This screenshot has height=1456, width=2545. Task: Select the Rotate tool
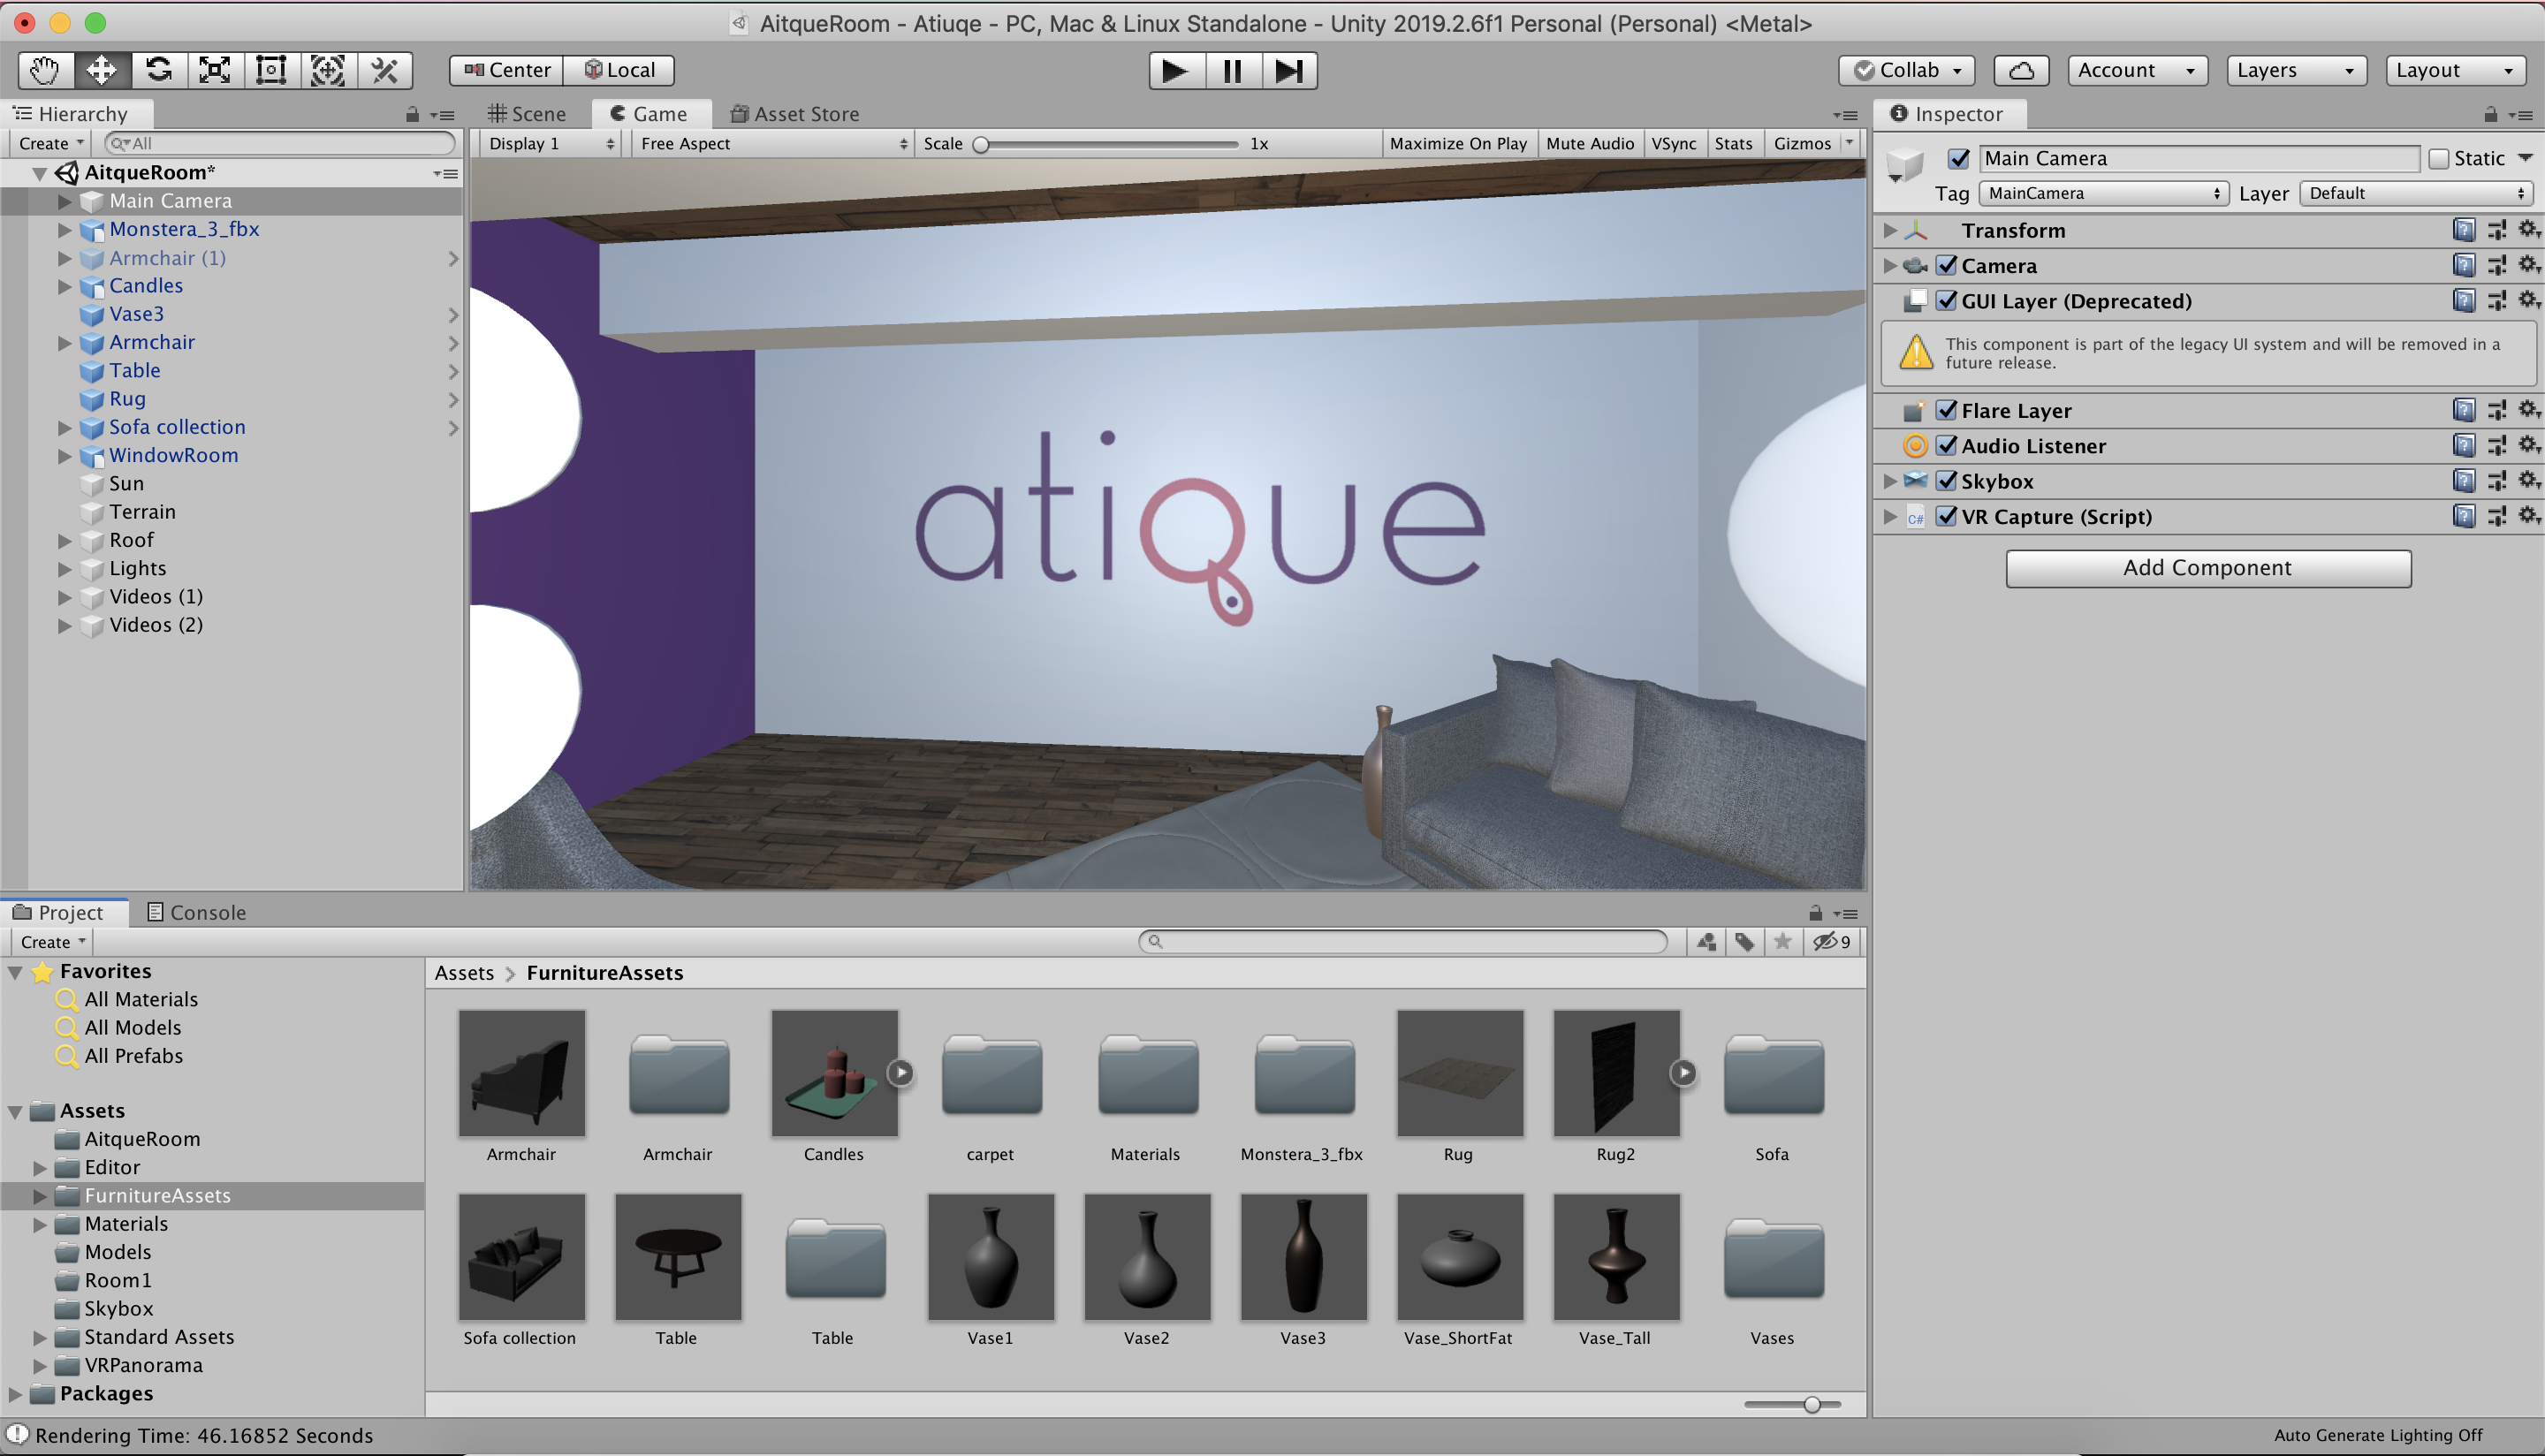point(158,70)
